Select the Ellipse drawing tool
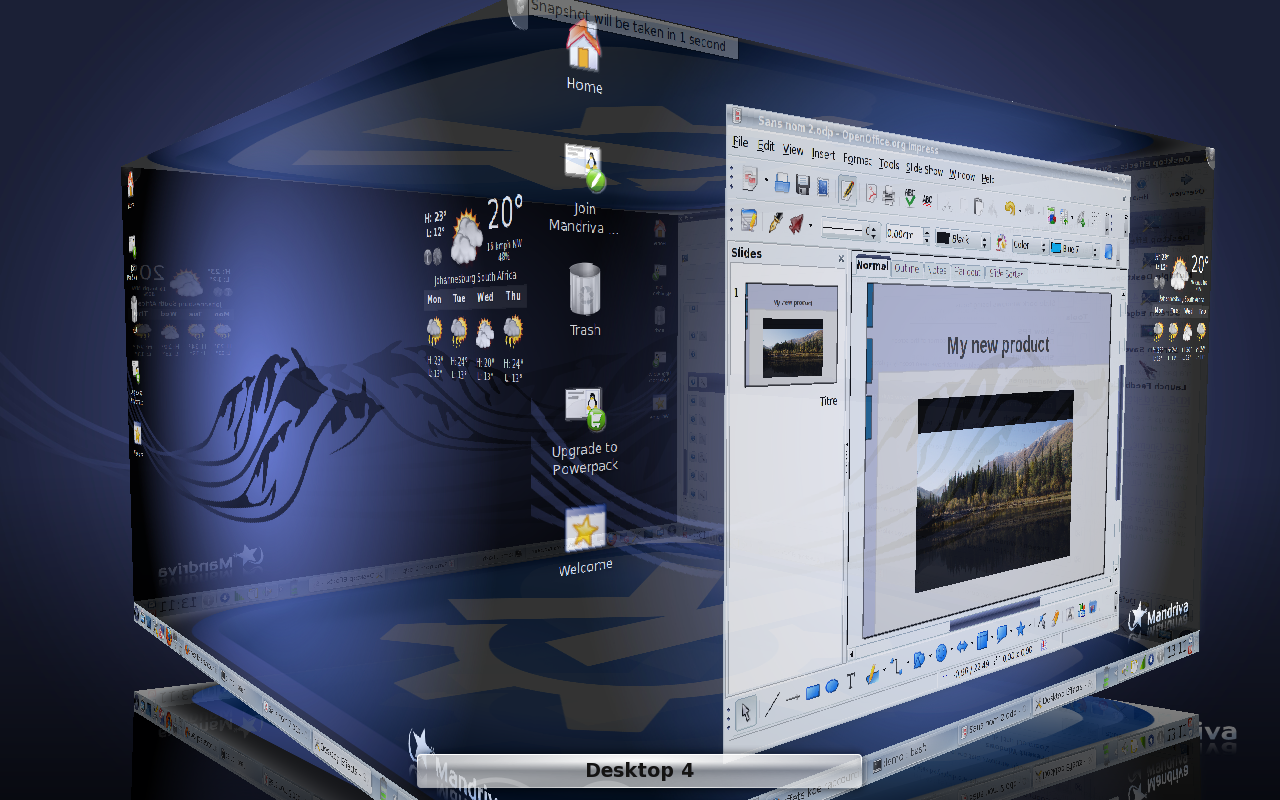 coord(830,686)
